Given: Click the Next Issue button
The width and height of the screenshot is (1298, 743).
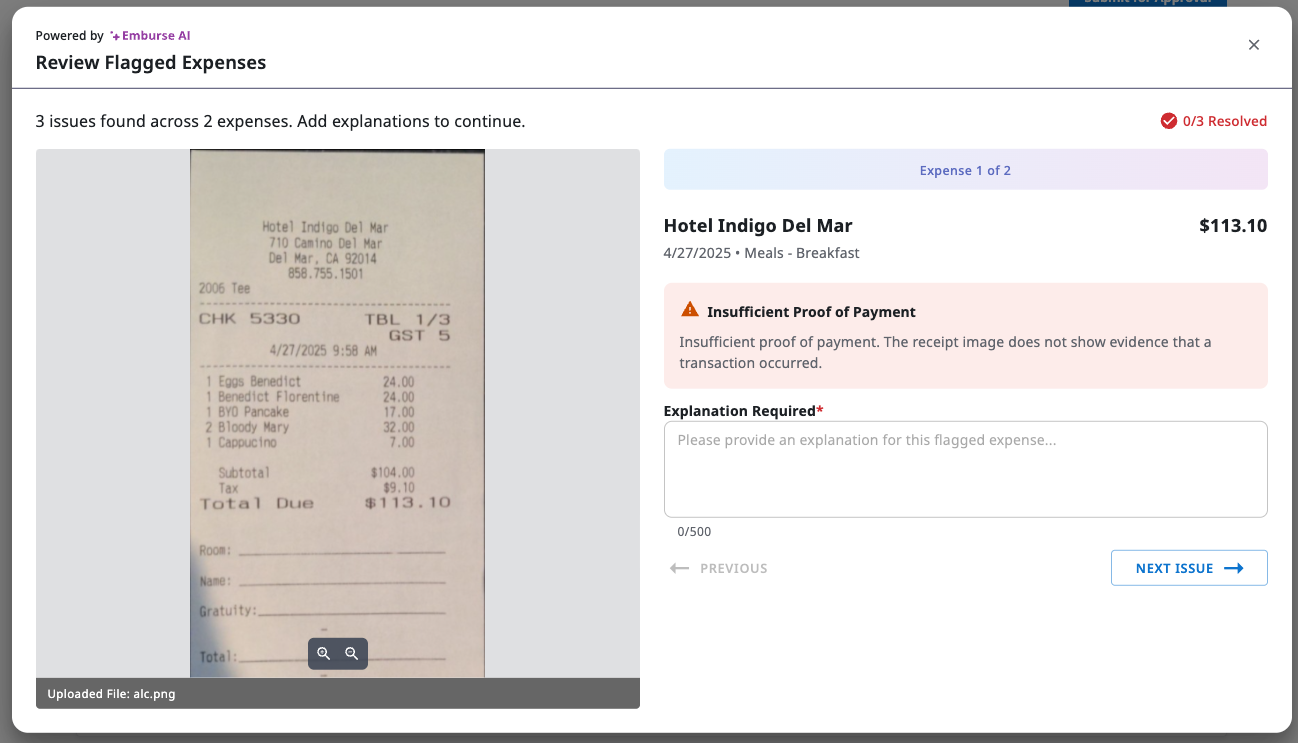Looking at the screenshot, I should pos(1189,568).
